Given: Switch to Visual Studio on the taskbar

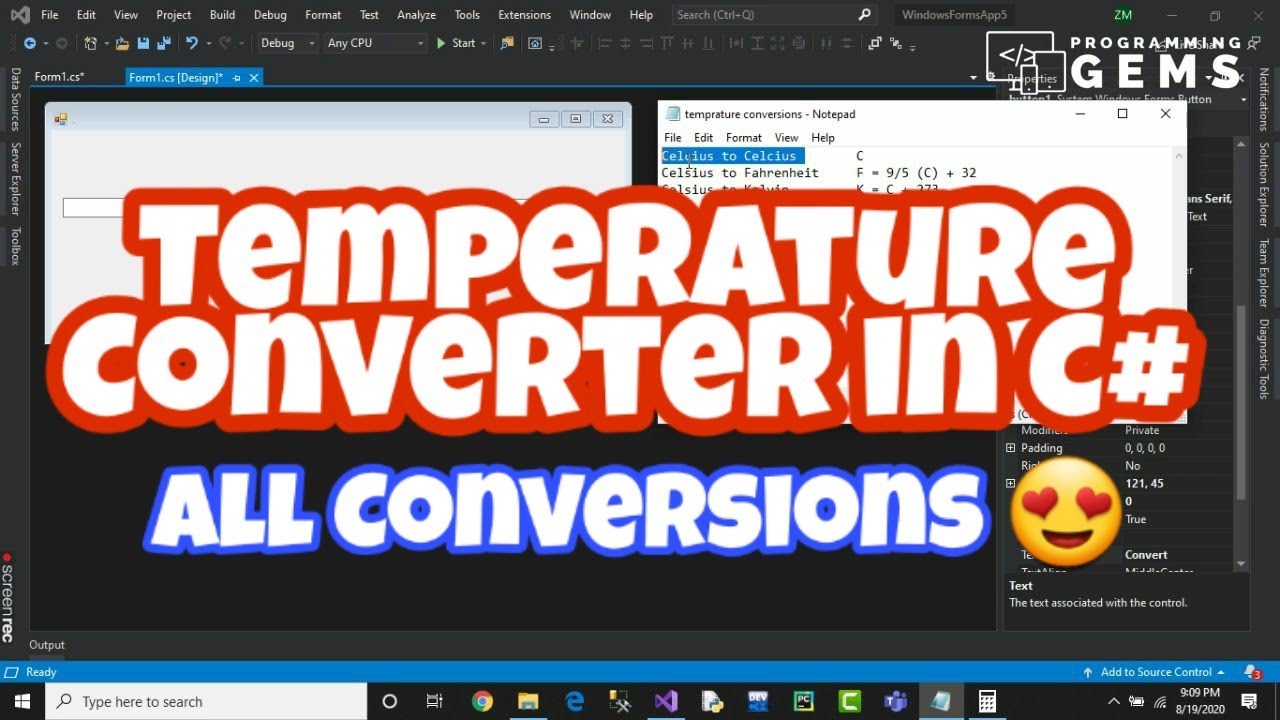Looking at the screenshot, I should pos(666,701).
